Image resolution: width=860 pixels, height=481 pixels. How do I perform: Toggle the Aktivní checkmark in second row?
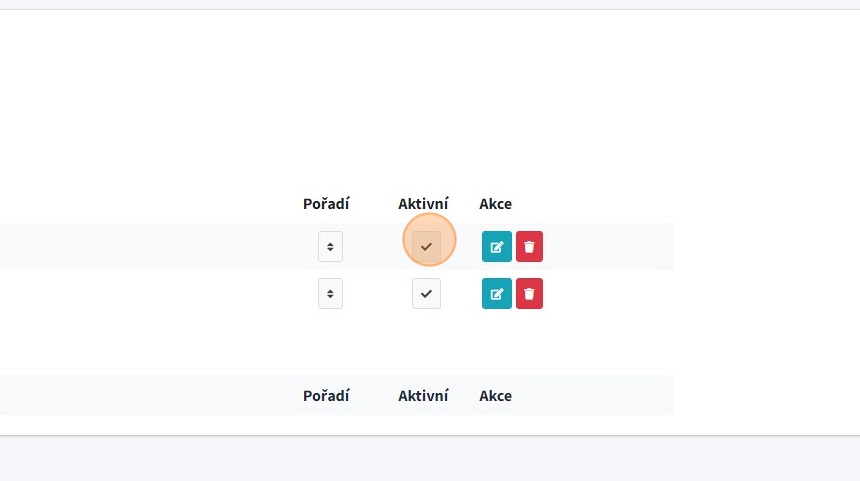[x=426, y=293]
